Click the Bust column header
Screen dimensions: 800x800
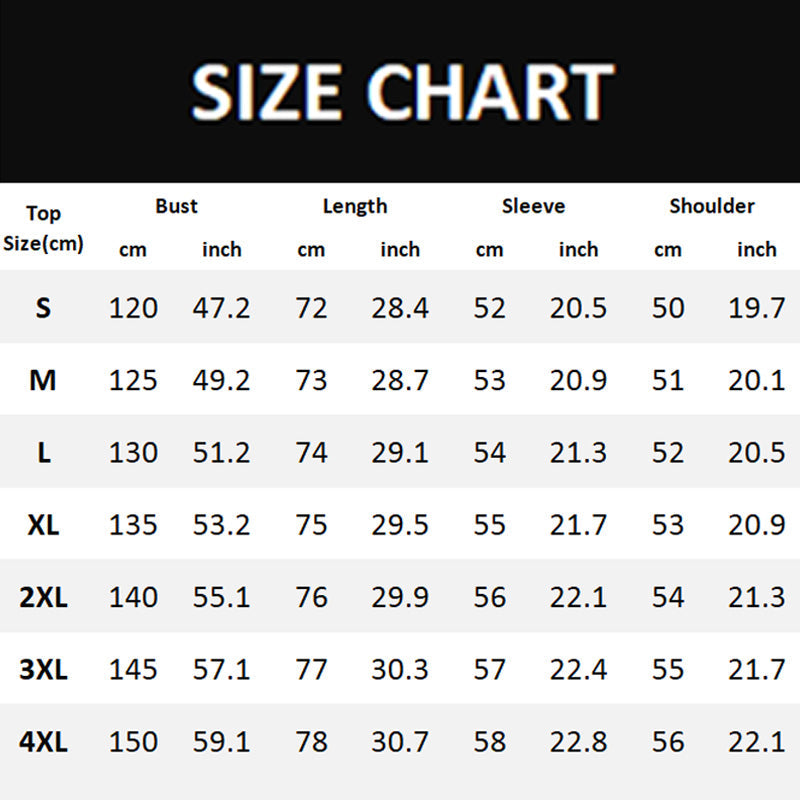tap(176, 206)
